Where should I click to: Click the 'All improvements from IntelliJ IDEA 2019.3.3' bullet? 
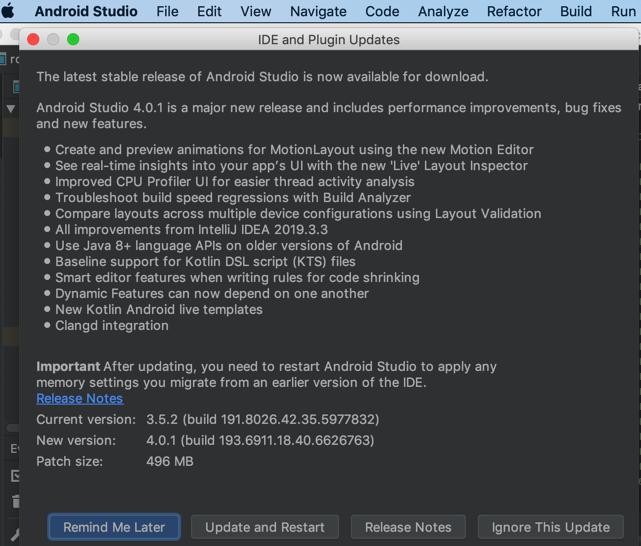click(x=191, y=230)
